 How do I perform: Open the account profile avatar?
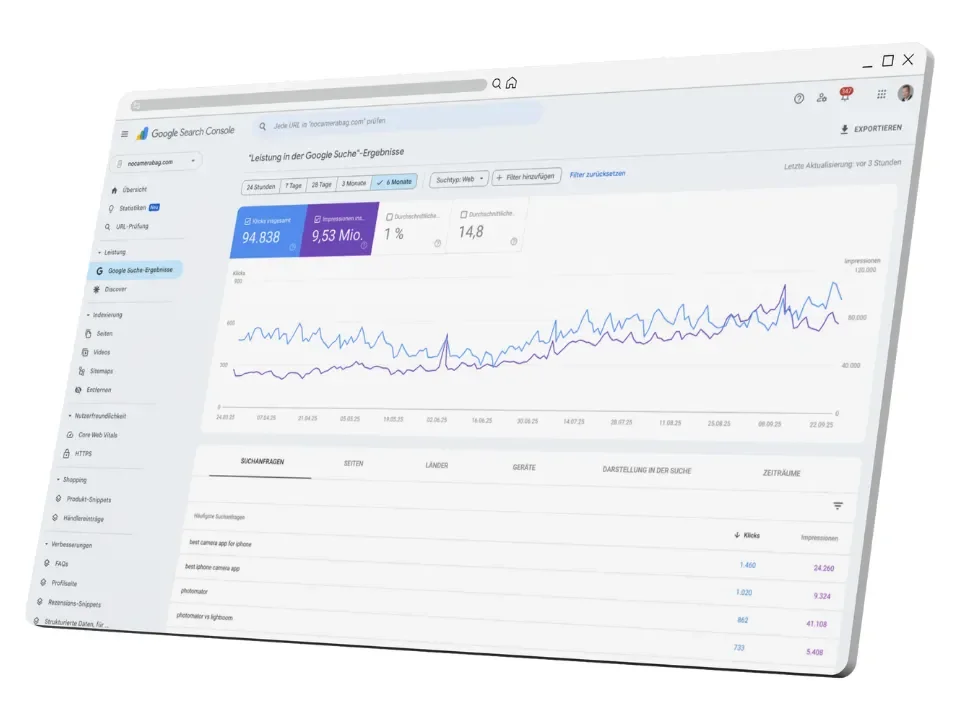tap(906, 92)
